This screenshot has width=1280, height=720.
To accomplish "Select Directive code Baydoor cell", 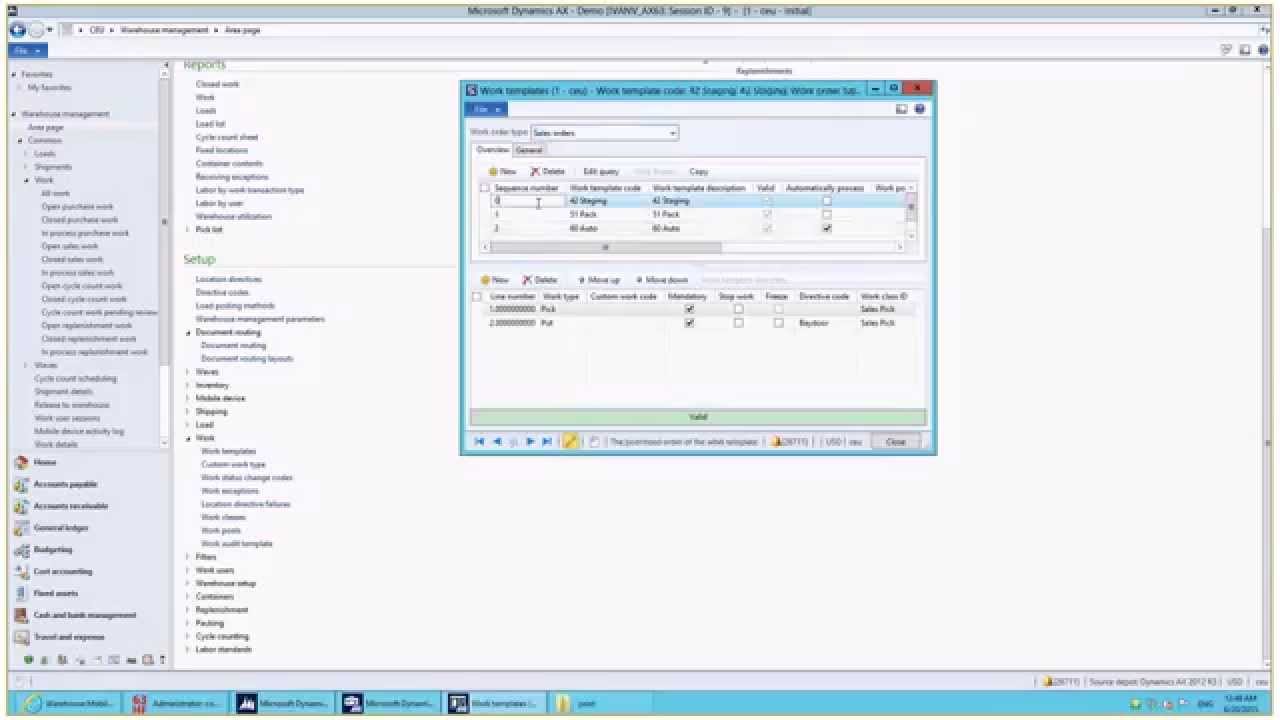I will pos(826,323).
